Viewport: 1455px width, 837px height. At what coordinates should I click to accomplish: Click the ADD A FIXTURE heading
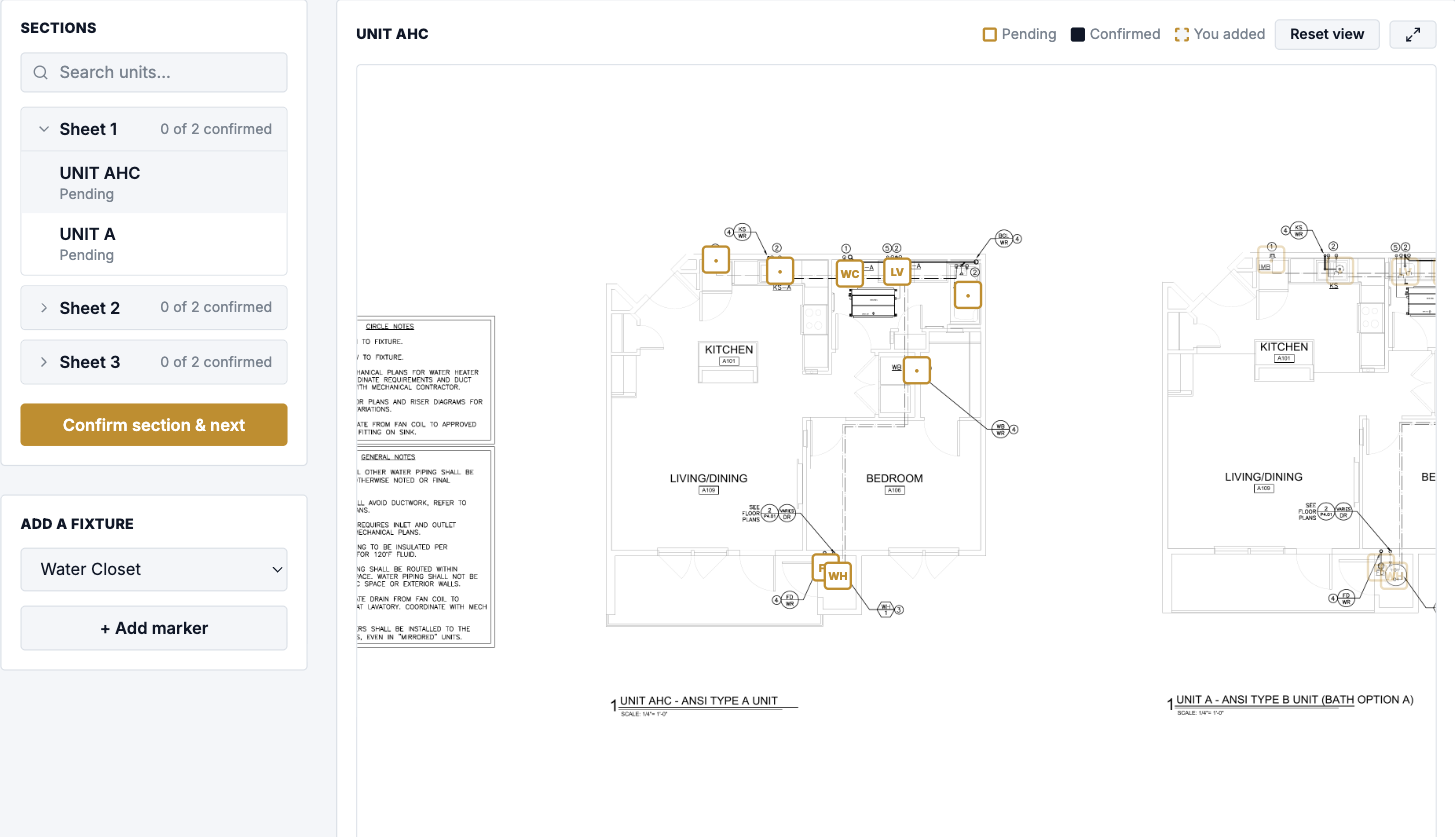[x=77, y=524]
